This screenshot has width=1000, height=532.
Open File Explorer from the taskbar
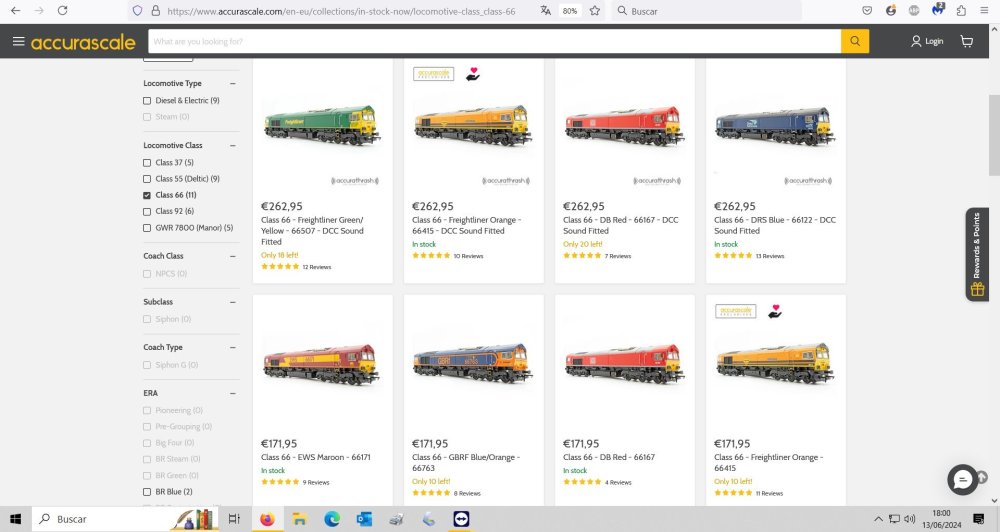[299, 519]
